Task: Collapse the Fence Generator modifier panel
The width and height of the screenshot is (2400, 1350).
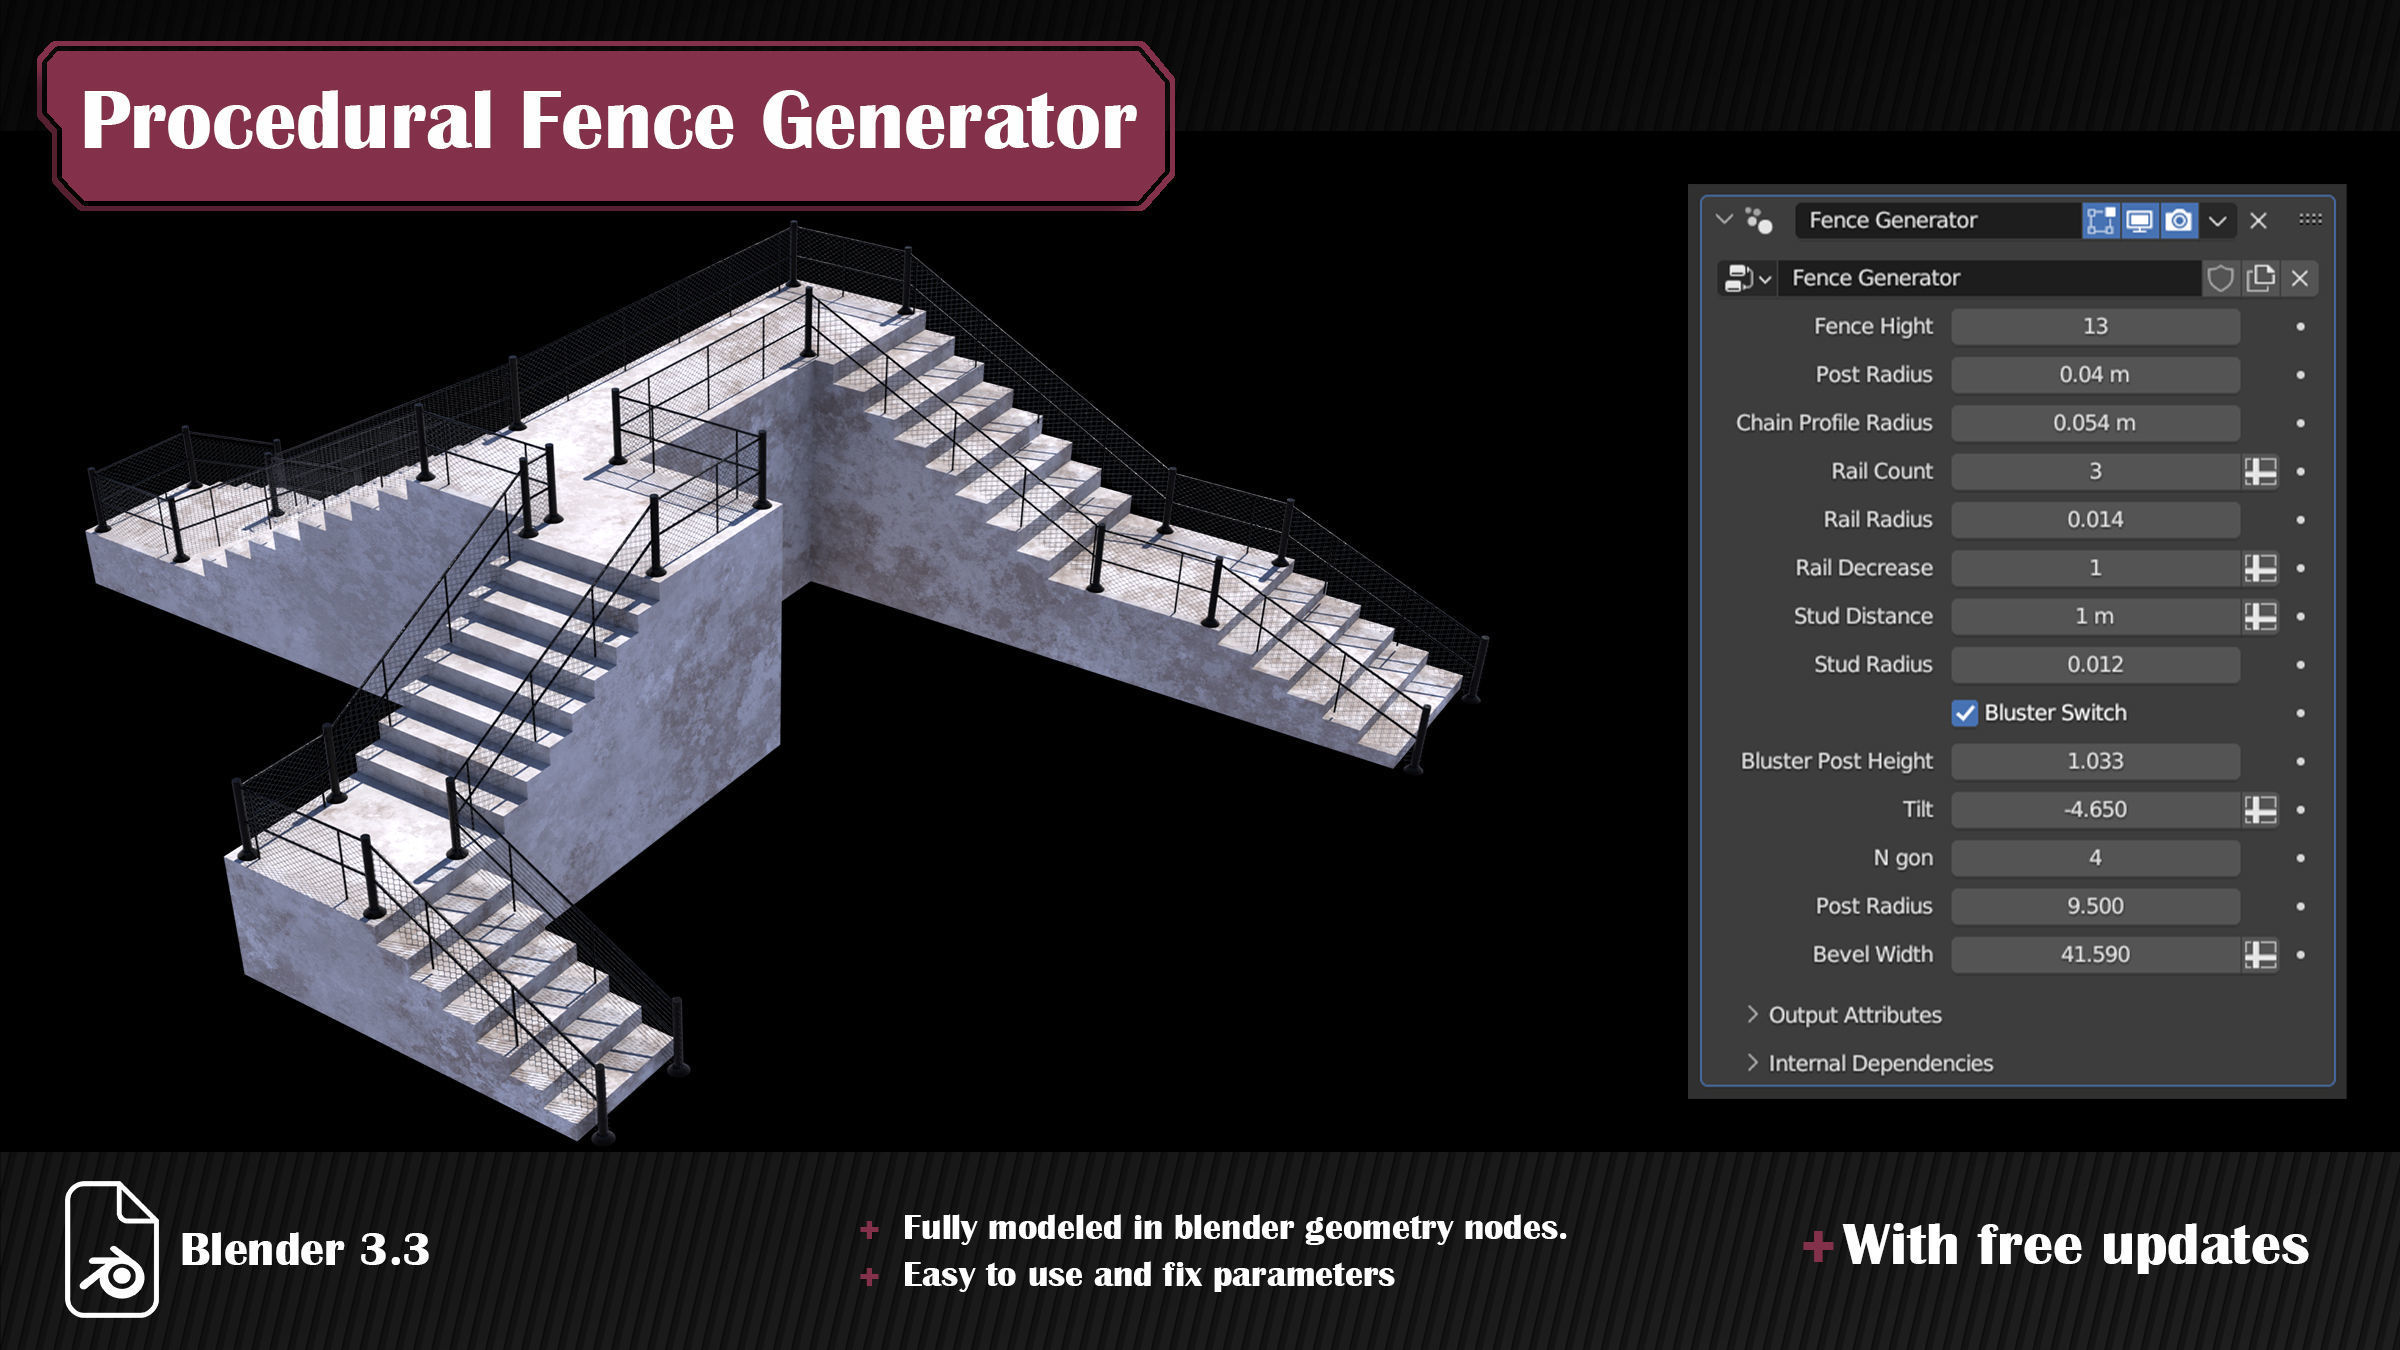Action: [1724, 219]
